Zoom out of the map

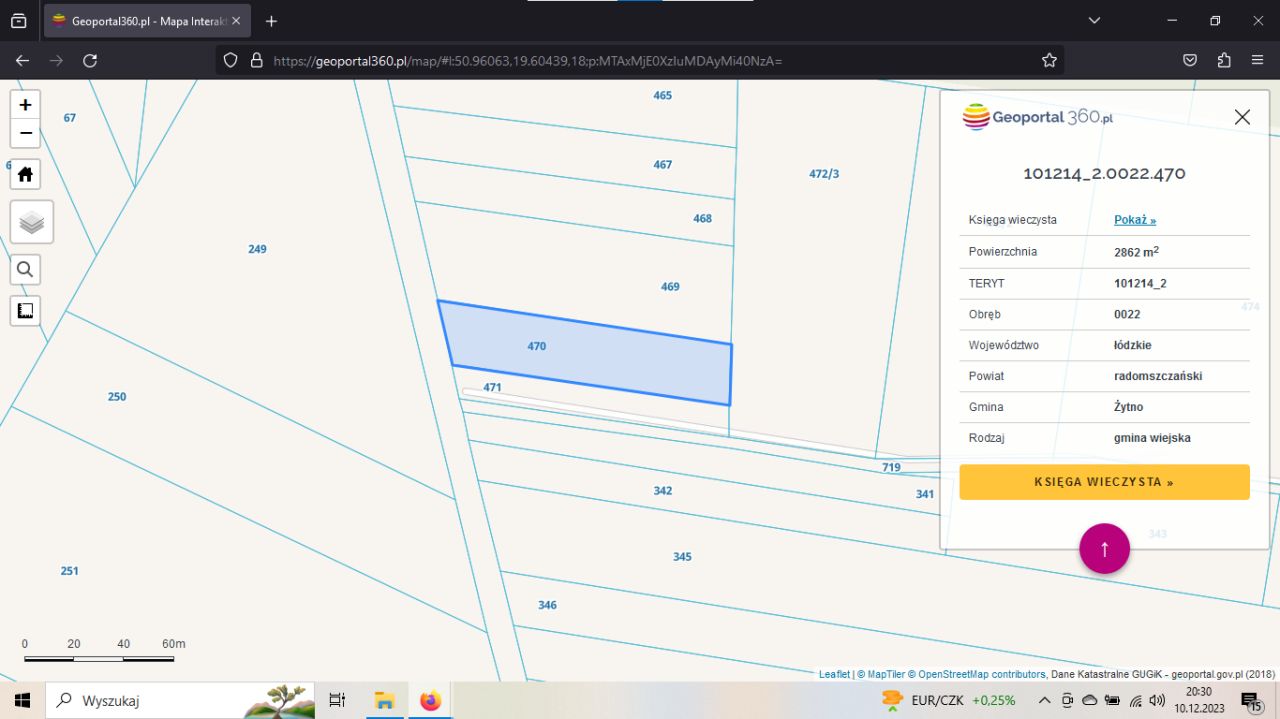pyautogui.click(x=25, y=133)
